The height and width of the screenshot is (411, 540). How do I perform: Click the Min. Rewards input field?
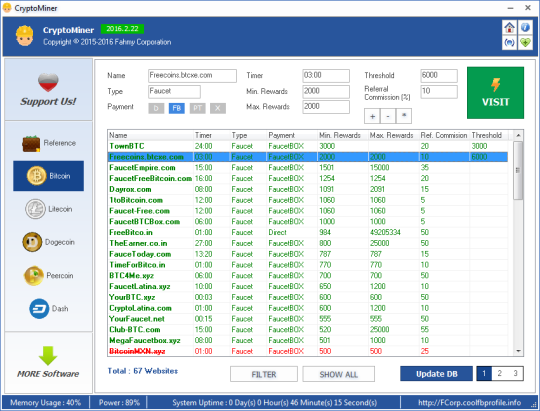click(326, 92)
